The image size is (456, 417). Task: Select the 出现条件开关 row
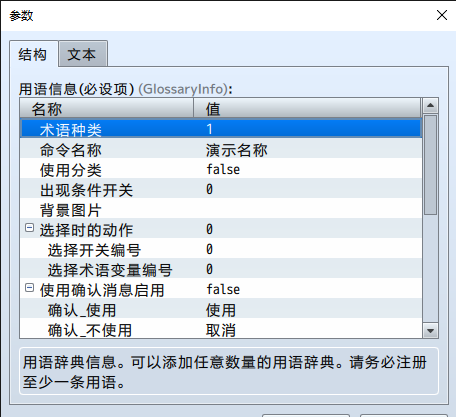pos(221,189)
